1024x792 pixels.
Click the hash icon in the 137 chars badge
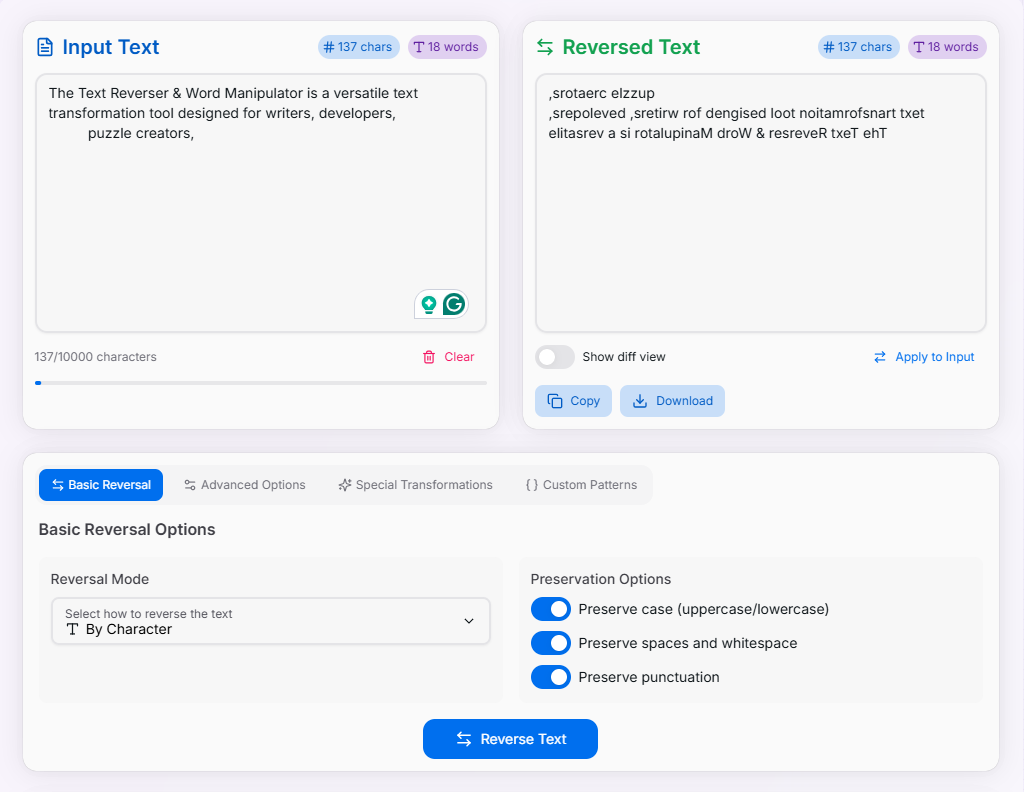coord(328,47)
